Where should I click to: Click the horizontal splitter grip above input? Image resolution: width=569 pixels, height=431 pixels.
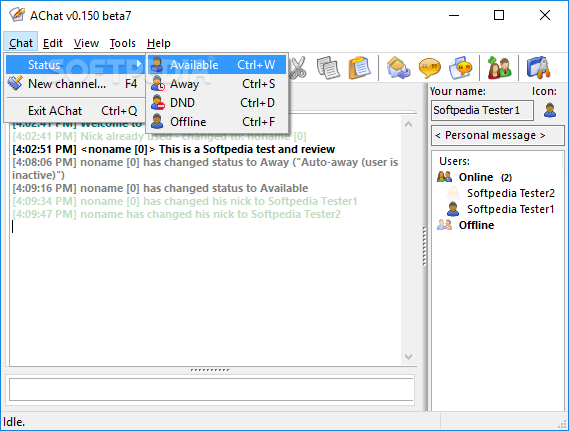[210, 370]
